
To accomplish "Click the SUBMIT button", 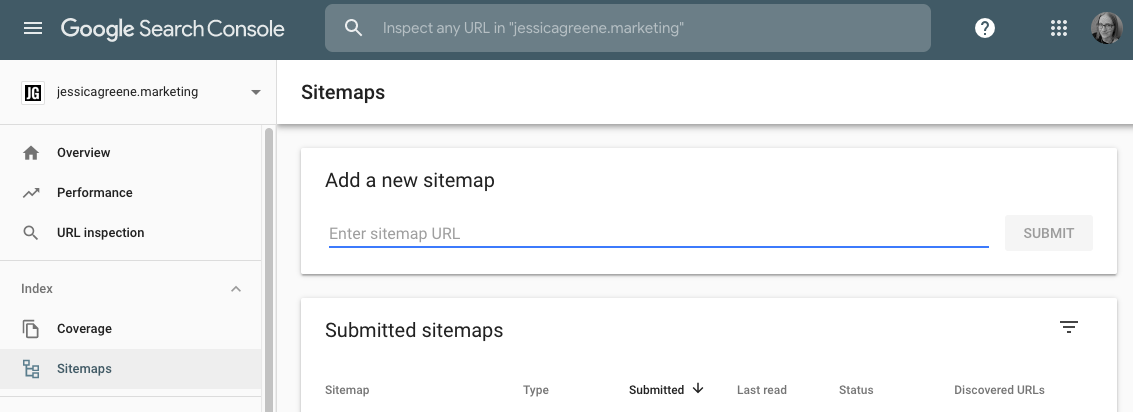I will click(x=1048, y=233).
